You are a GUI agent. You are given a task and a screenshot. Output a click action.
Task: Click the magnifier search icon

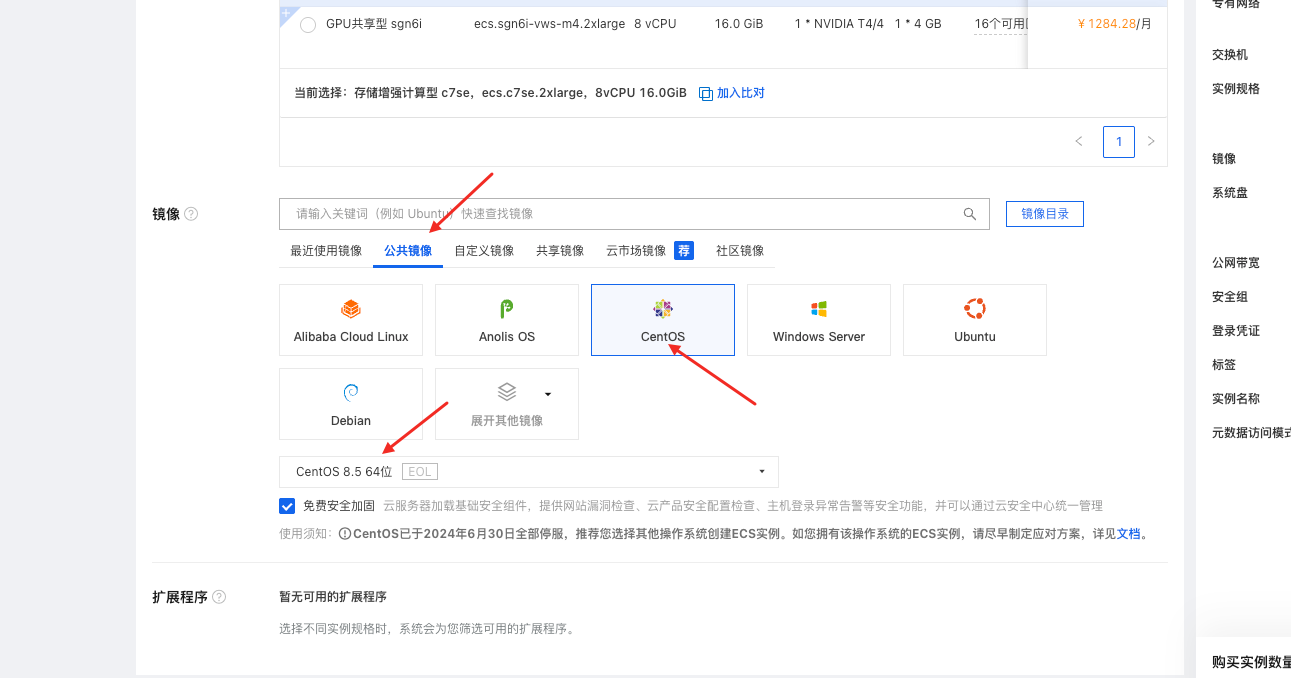point(969,214)
